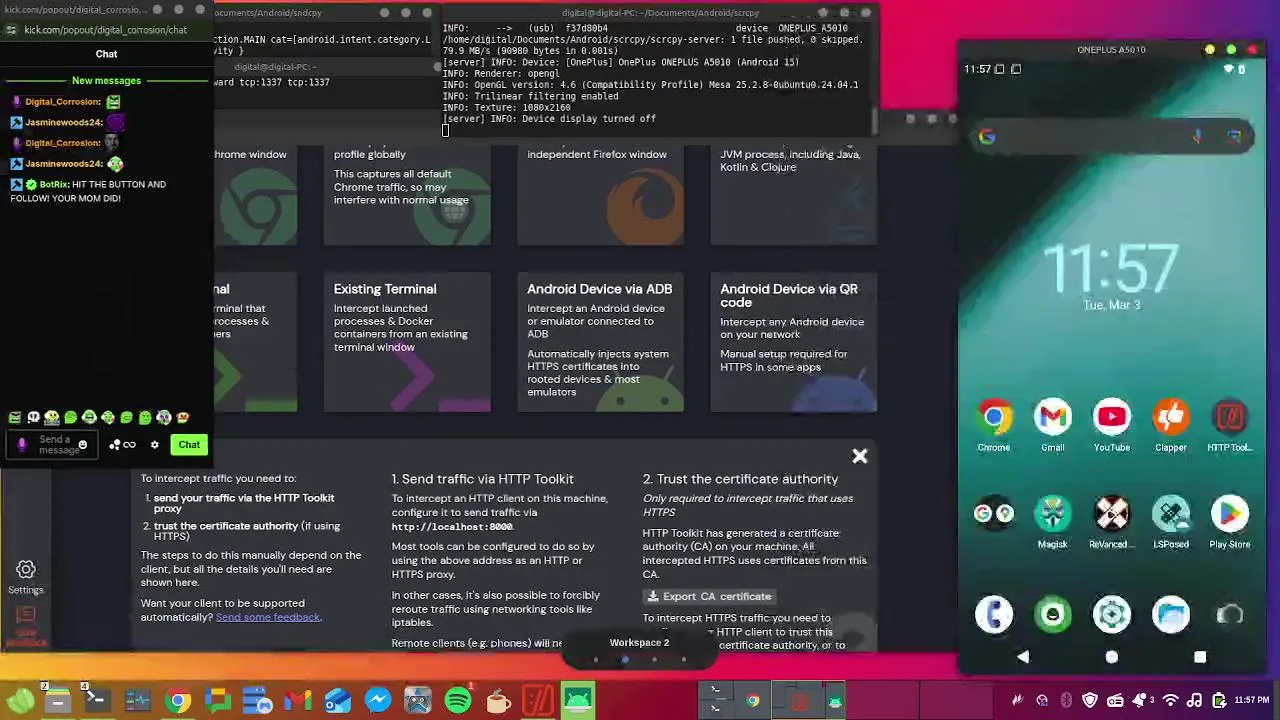Open the scrcpy Android icon in taskbar

[x=578, y=701]
